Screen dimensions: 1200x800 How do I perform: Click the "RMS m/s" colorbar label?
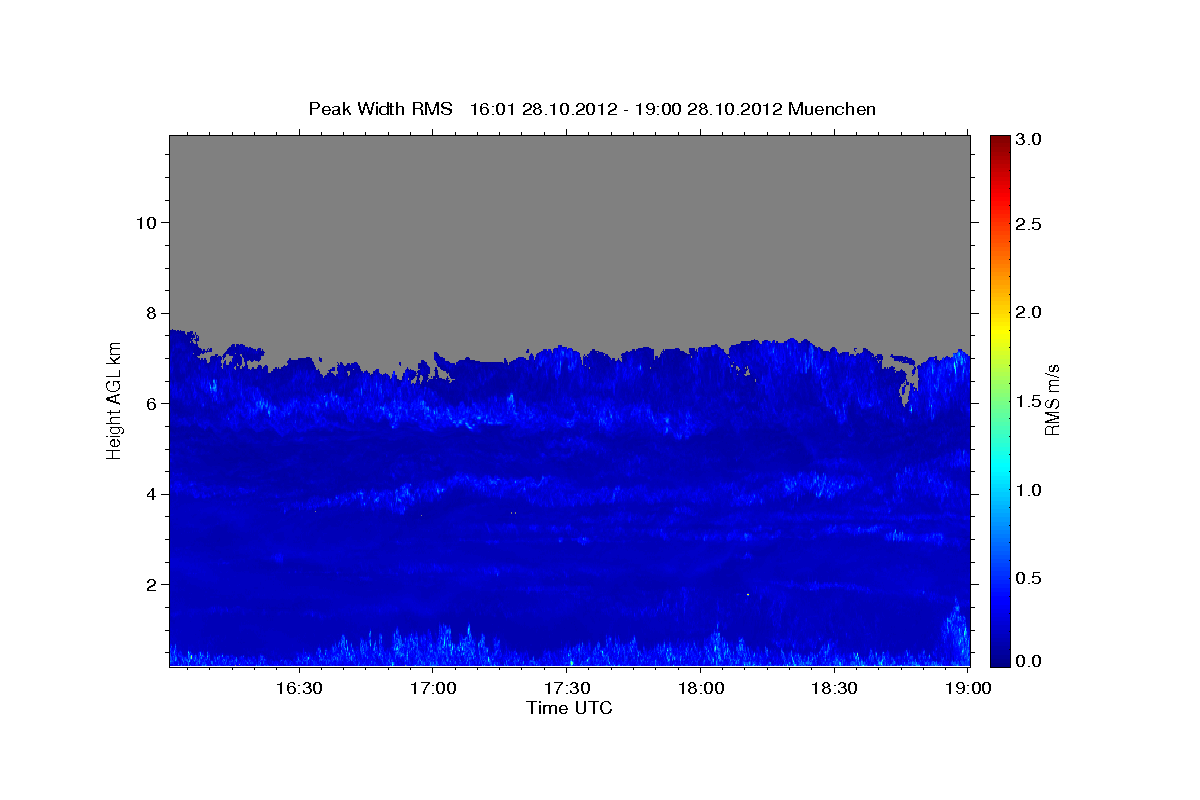[x=1051, y=401]
